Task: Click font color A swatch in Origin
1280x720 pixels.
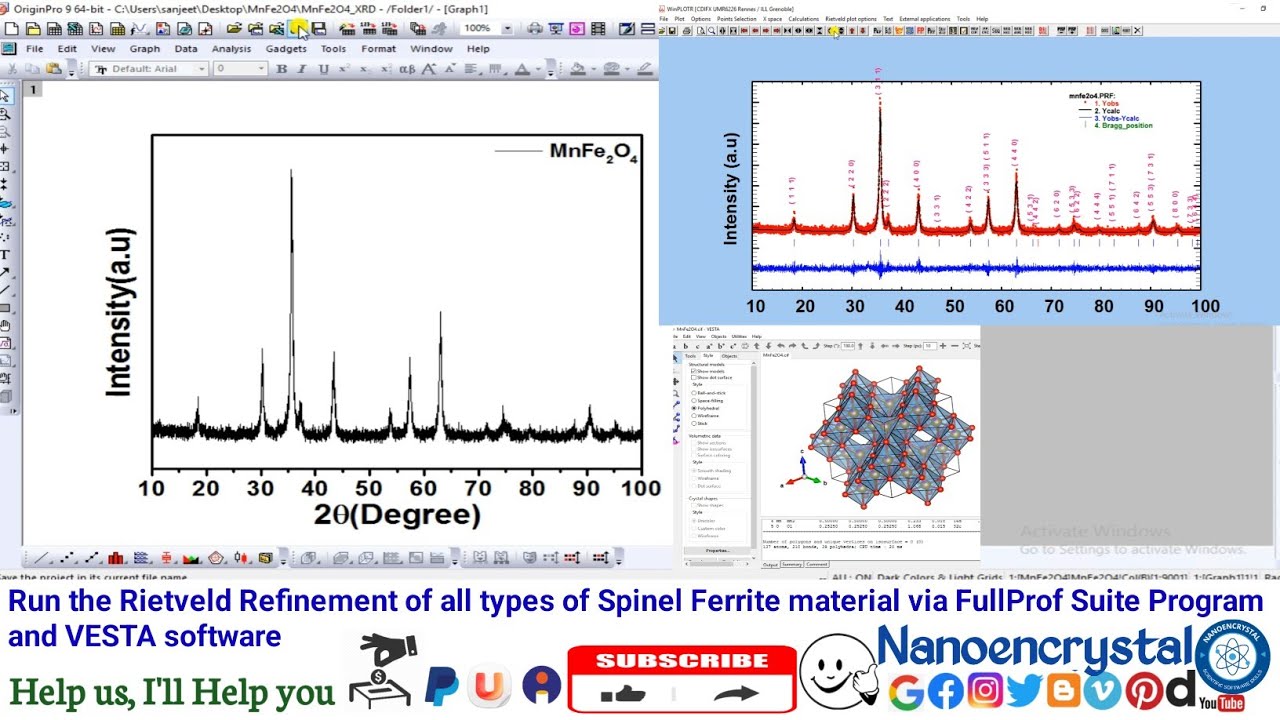Action: tap(522, 69)
